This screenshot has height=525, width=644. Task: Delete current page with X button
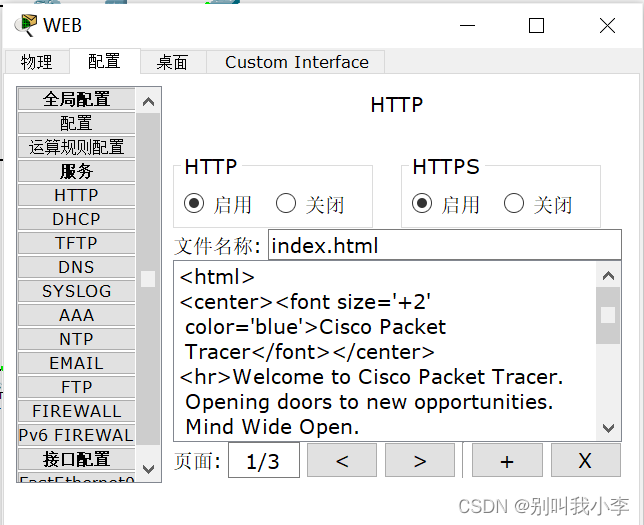585,460
